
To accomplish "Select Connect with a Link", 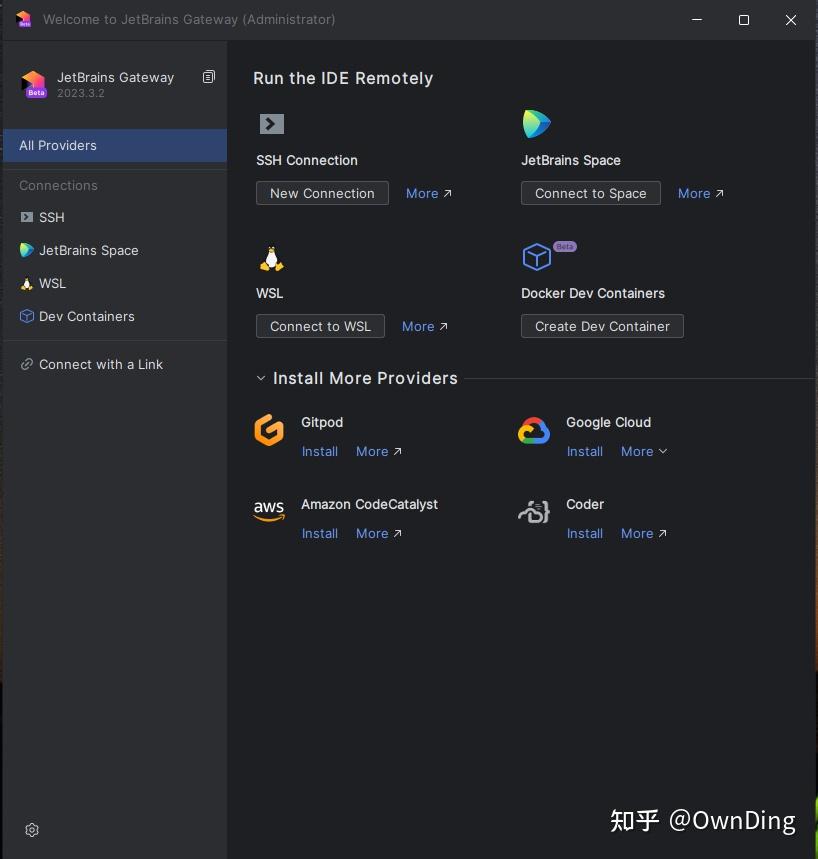I will pos(115,364).
